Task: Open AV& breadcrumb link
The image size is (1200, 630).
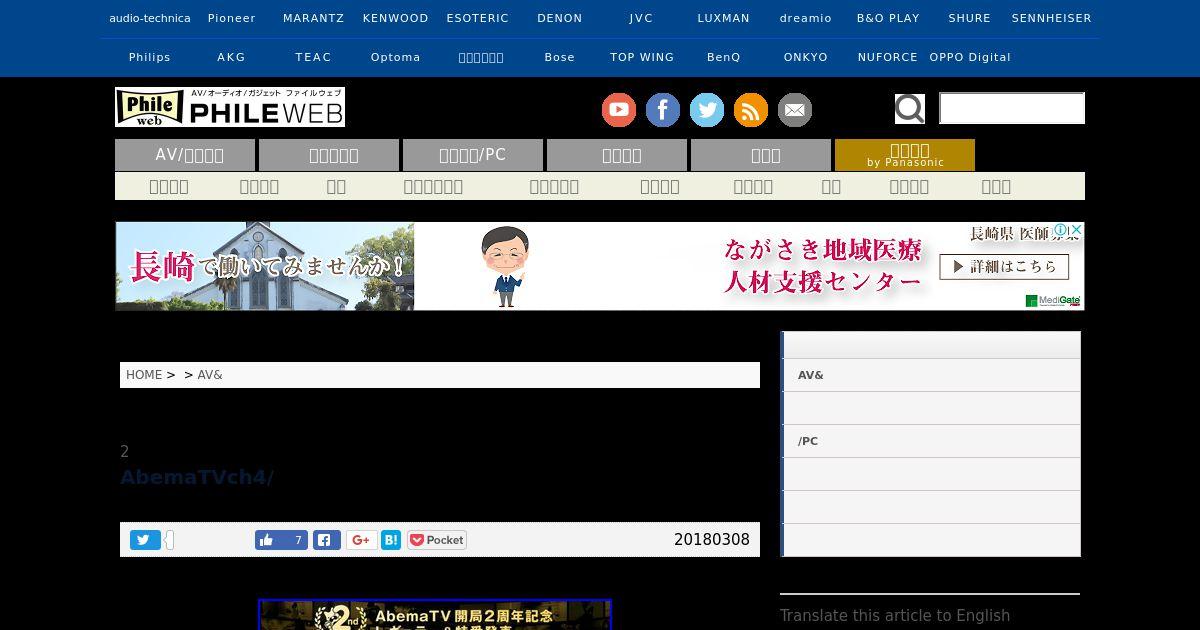Action: point(210,375)
